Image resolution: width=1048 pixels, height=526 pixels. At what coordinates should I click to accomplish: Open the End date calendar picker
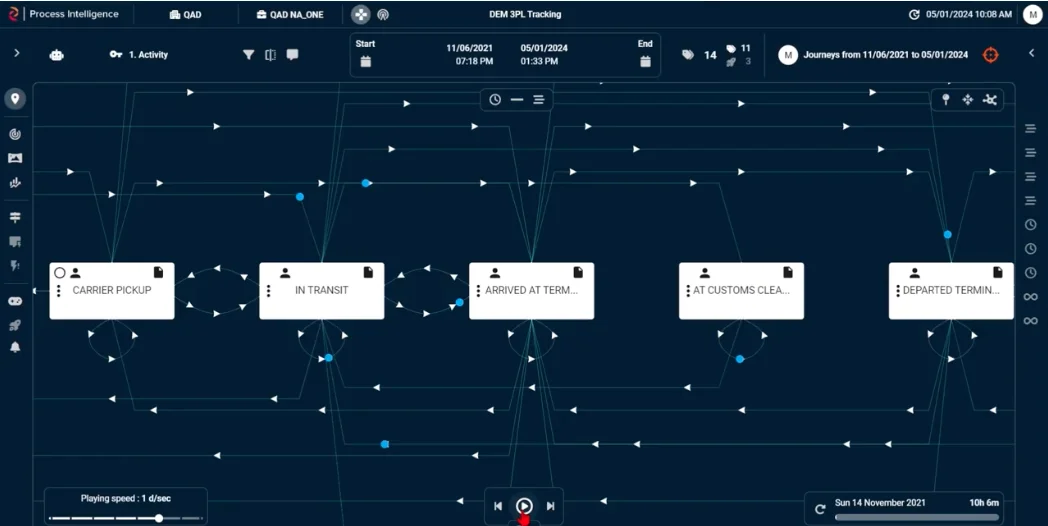645,61
